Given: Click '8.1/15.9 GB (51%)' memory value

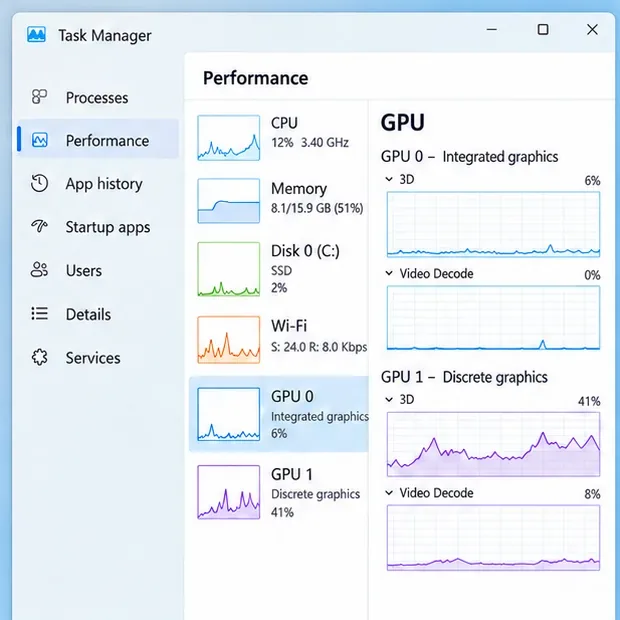Looking at the screenshot, I should click(x=317, y=208).
